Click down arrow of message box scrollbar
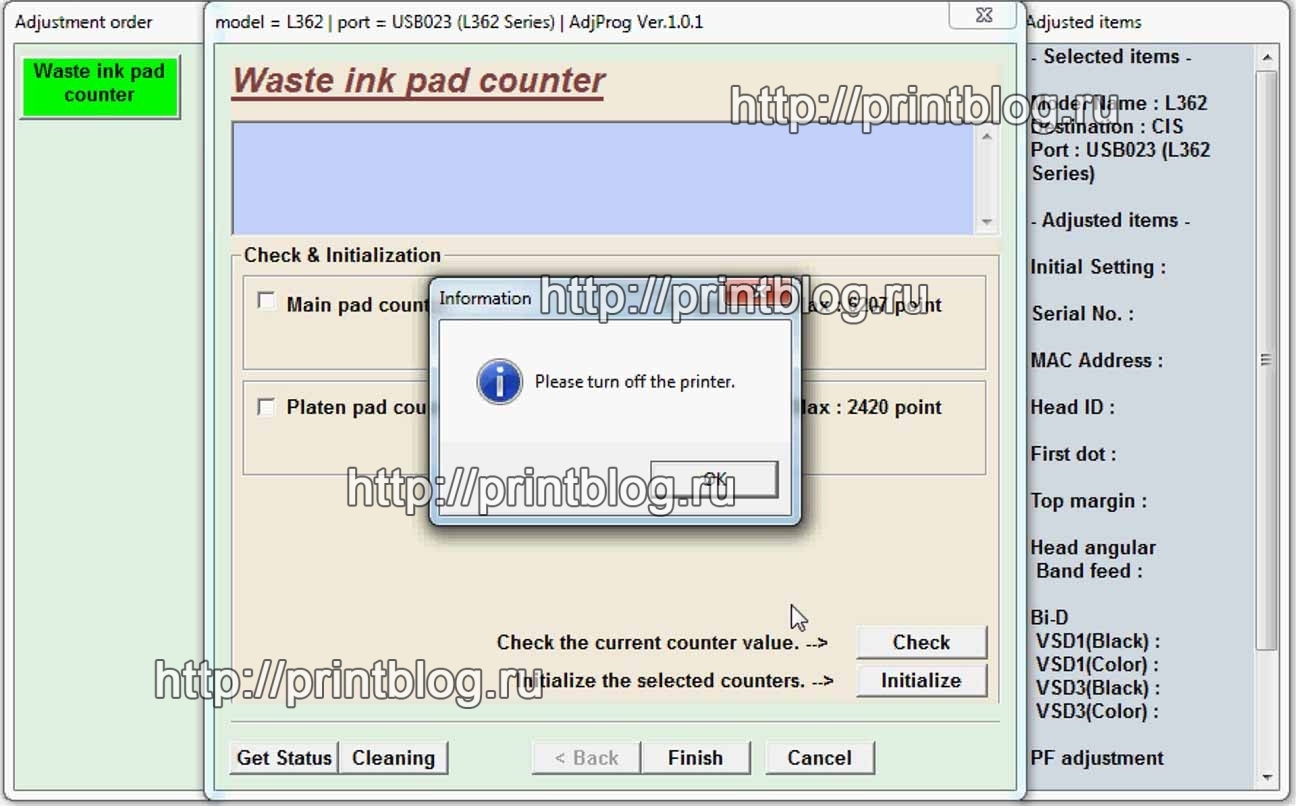1296x806 pixels. tap(987, 222)
